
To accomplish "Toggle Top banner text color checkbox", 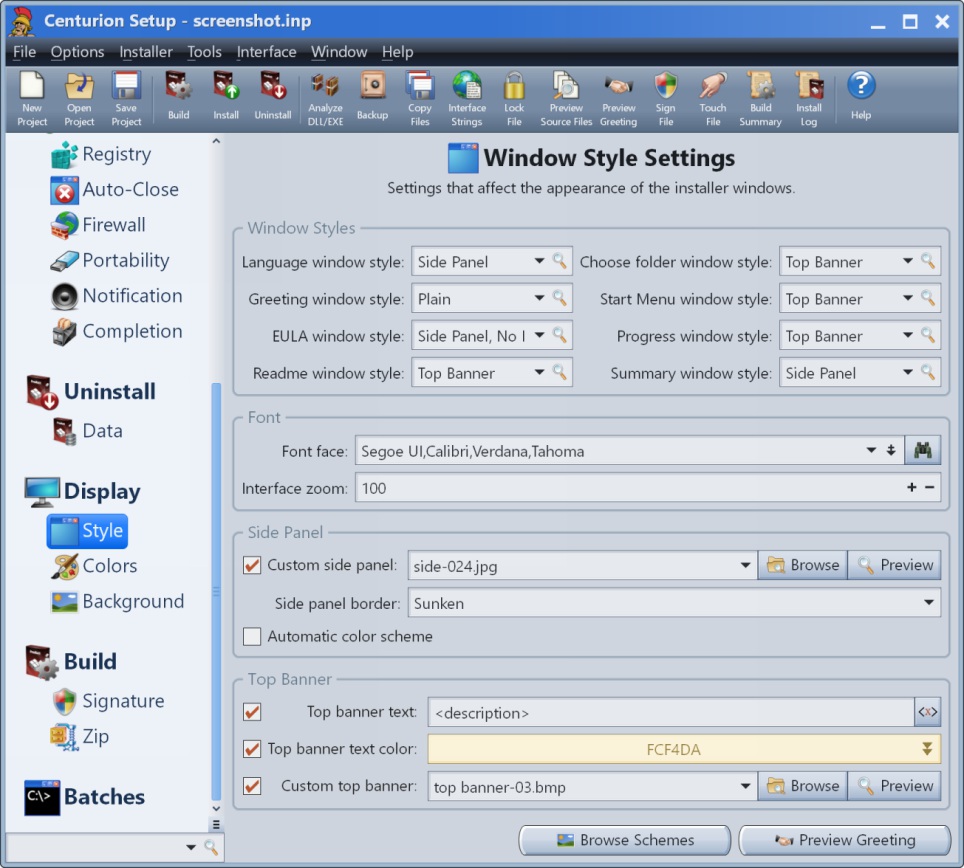I will (252, 749).
